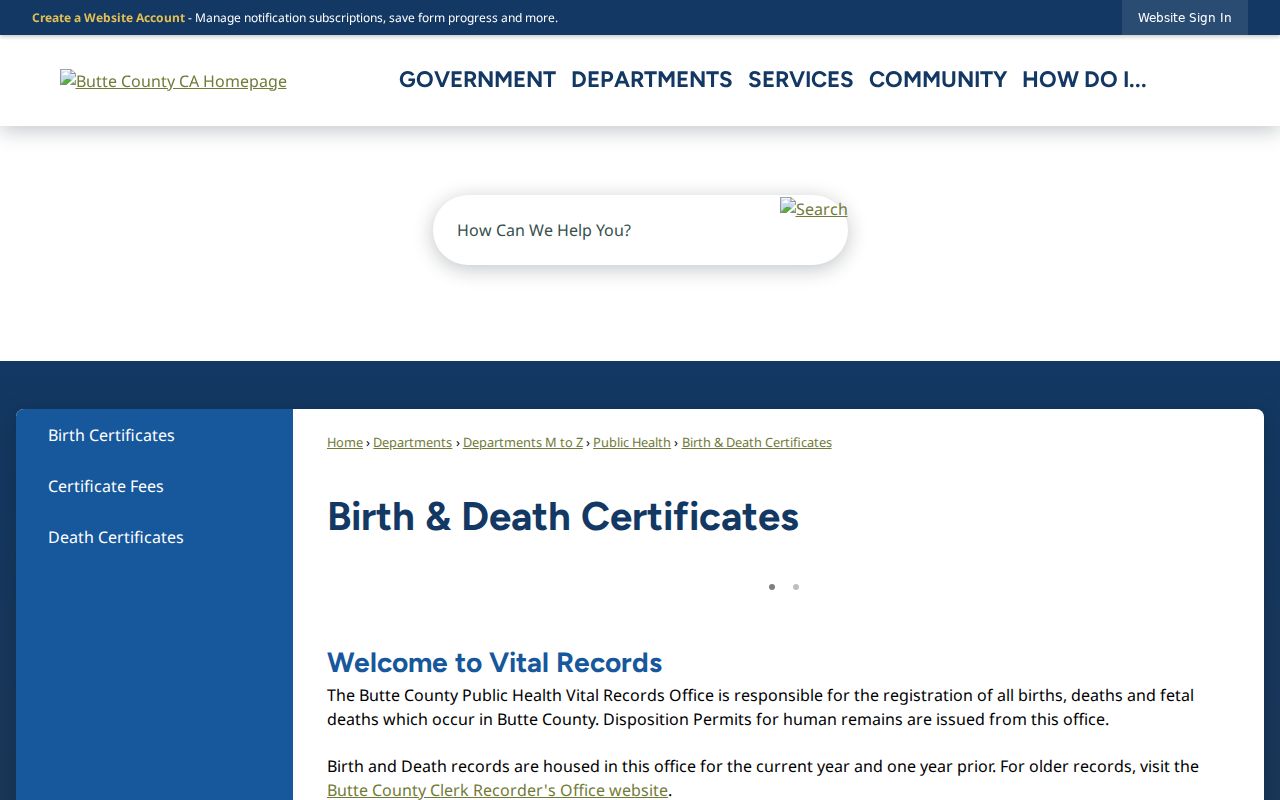The width and height of the screenshot is (1280, 800).
Task: Open the GOVERNMENT menu
Action: pos(477,80)
